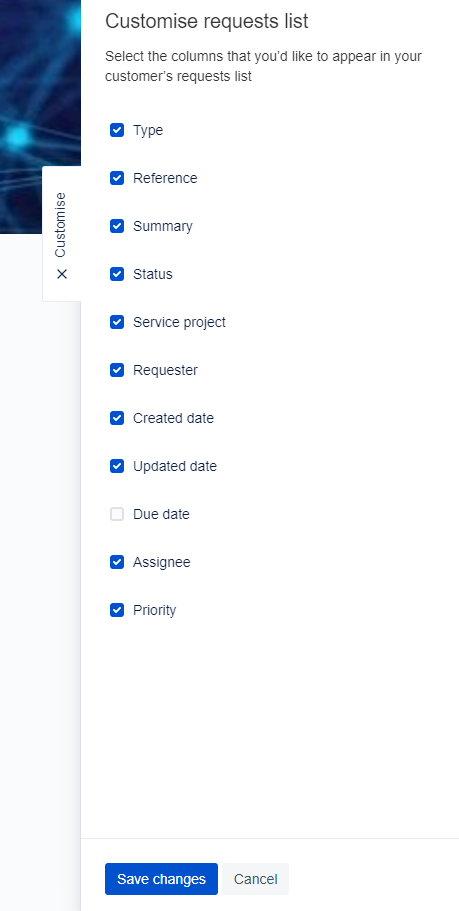
Task: Uncheck the Reference column checkbox
Action: click(x=117, y=178)
